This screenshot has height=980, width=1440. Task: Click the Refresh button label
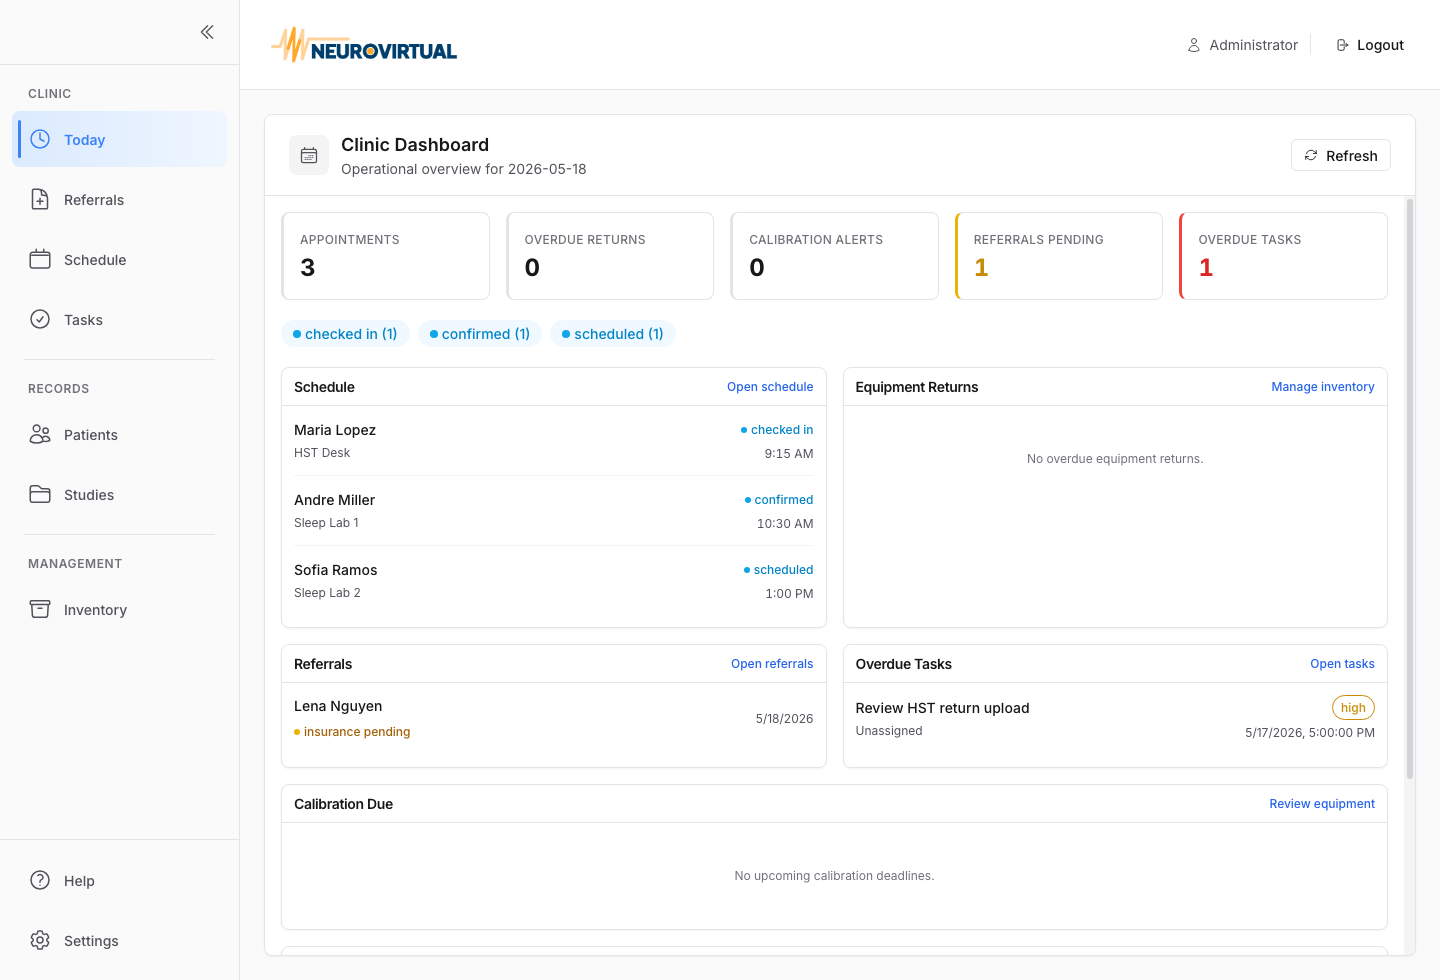[x=1351, y=156]
